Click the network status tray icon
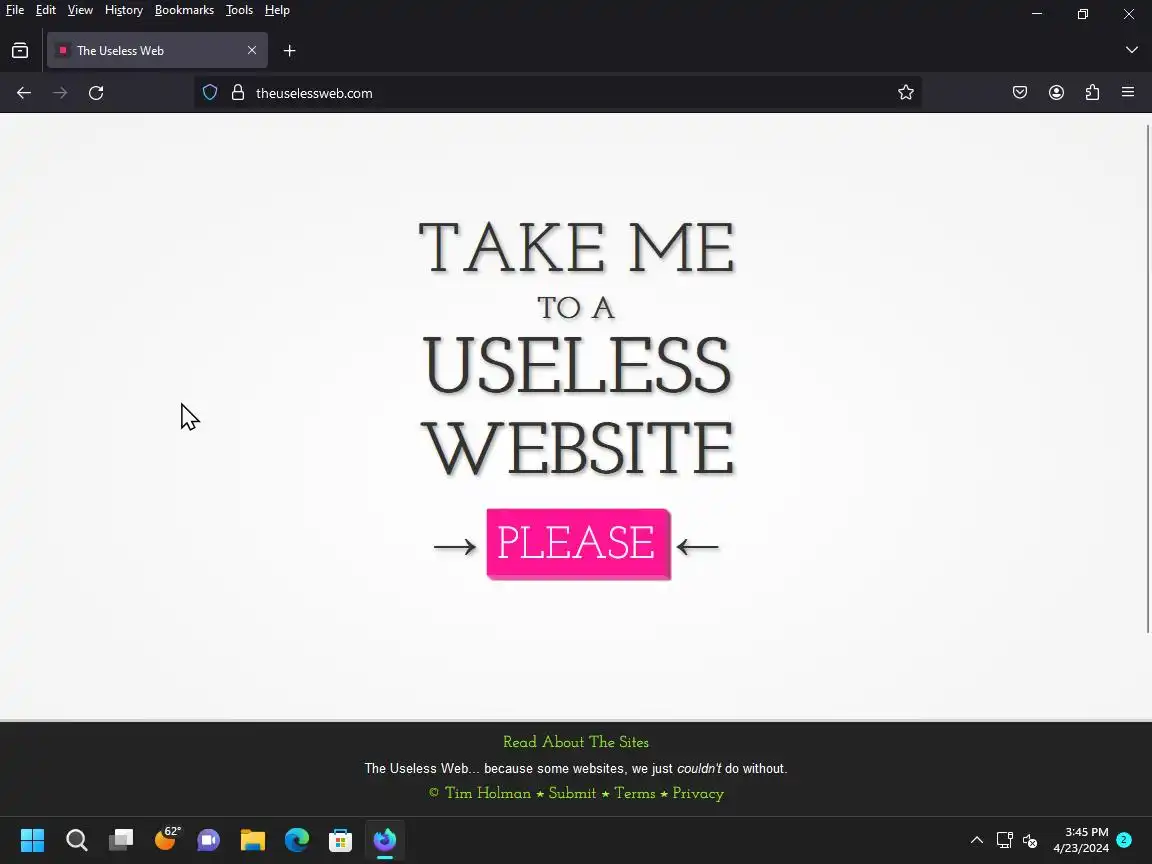This screenshot has height=864, width=1152. click(1004, 840)
